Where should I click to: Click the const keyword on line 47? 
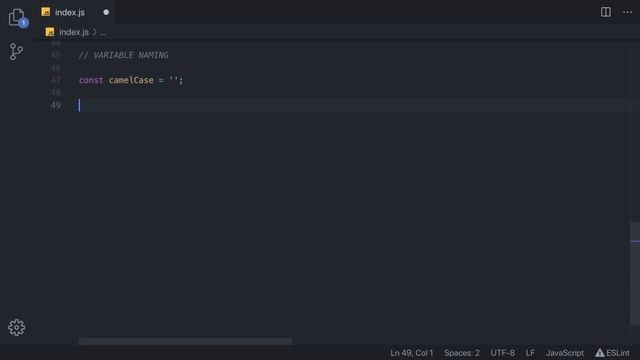tap(91, 80)
